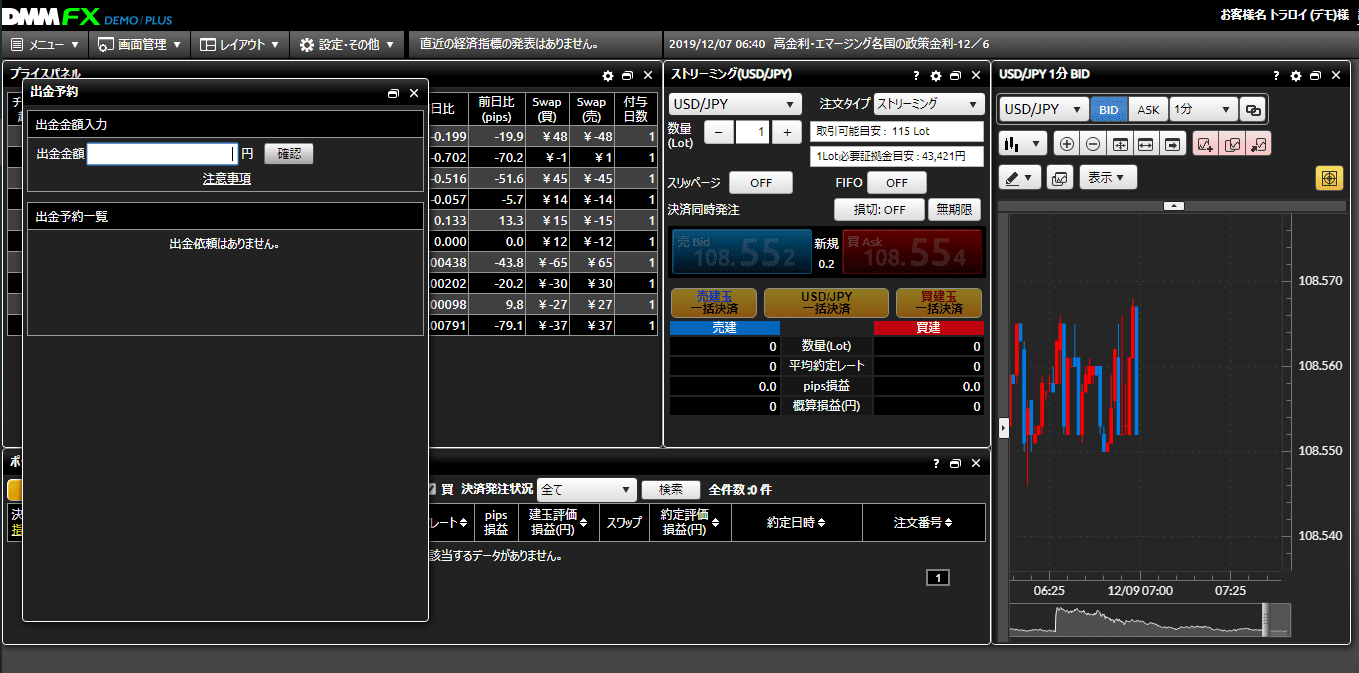
Task: Click the 出金金額 input field
Action: click(x=160, y=154)
